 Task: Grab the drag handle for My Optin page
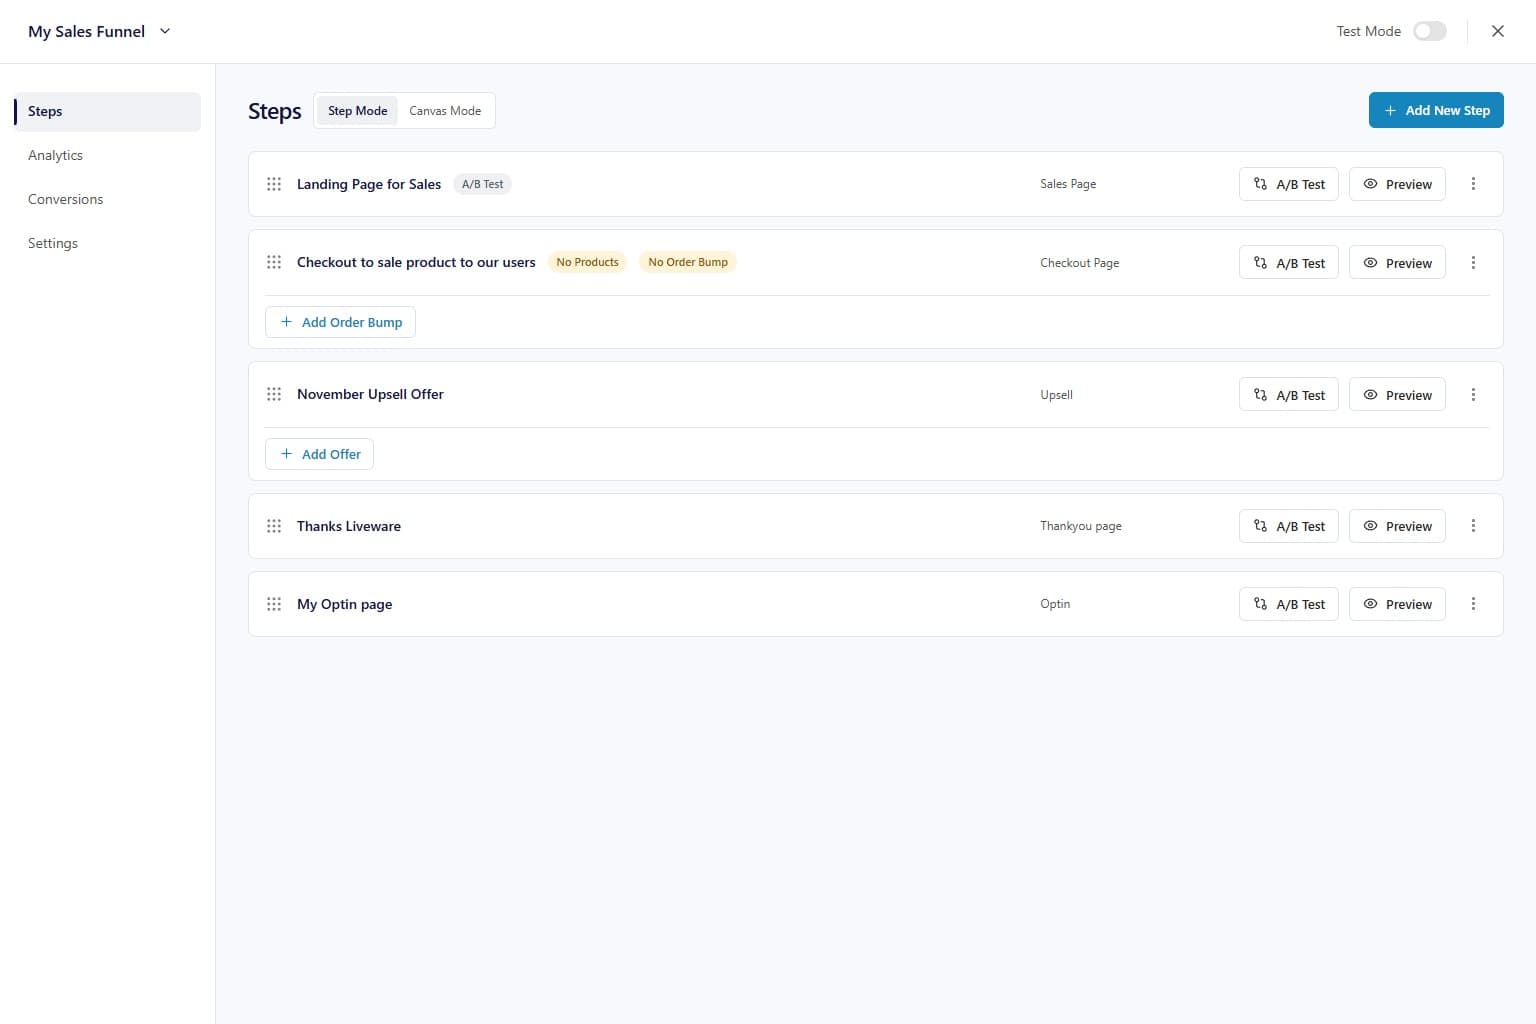(274, 604)
